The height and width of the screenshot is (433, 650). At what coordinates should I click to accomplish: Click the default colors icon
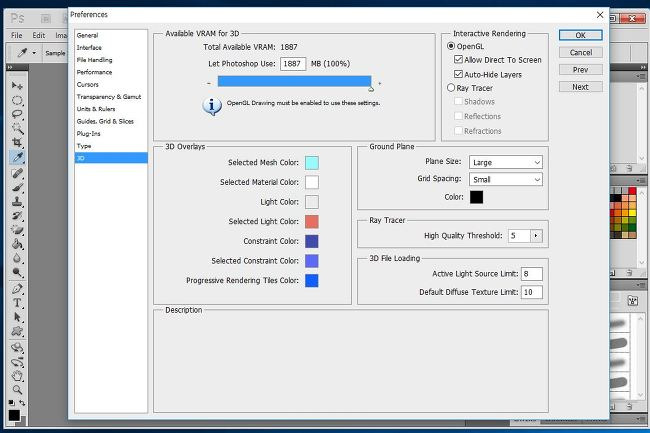click(x=11, y=403)
